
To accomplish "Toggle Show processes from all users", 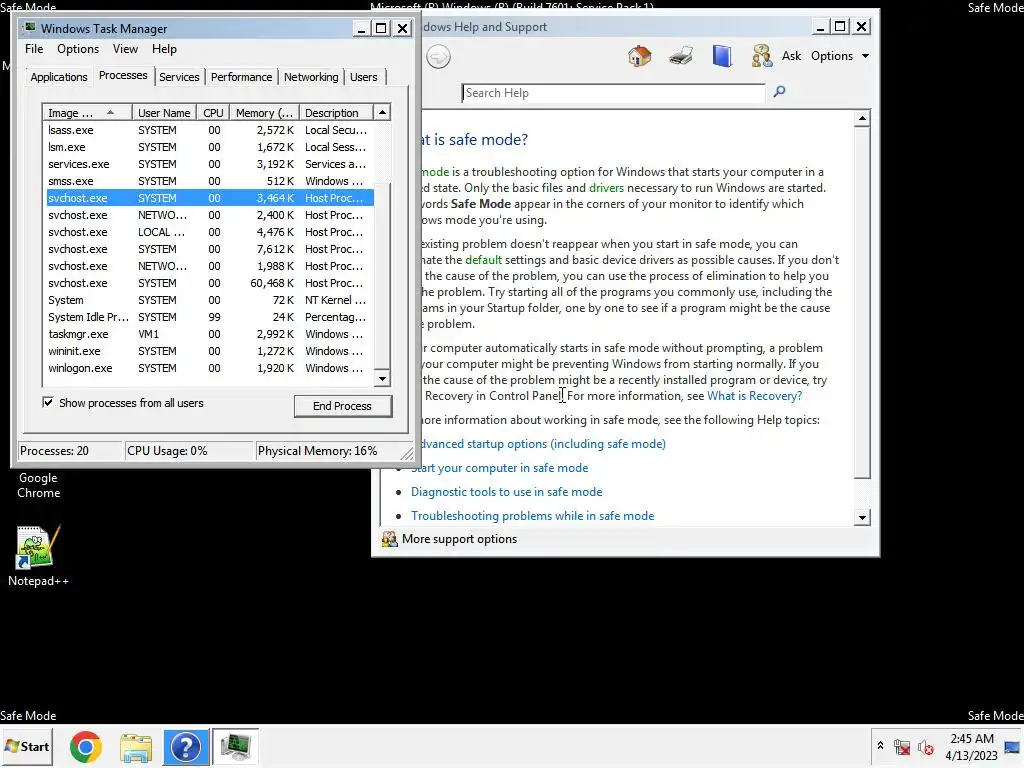I will tap(48, 402).
